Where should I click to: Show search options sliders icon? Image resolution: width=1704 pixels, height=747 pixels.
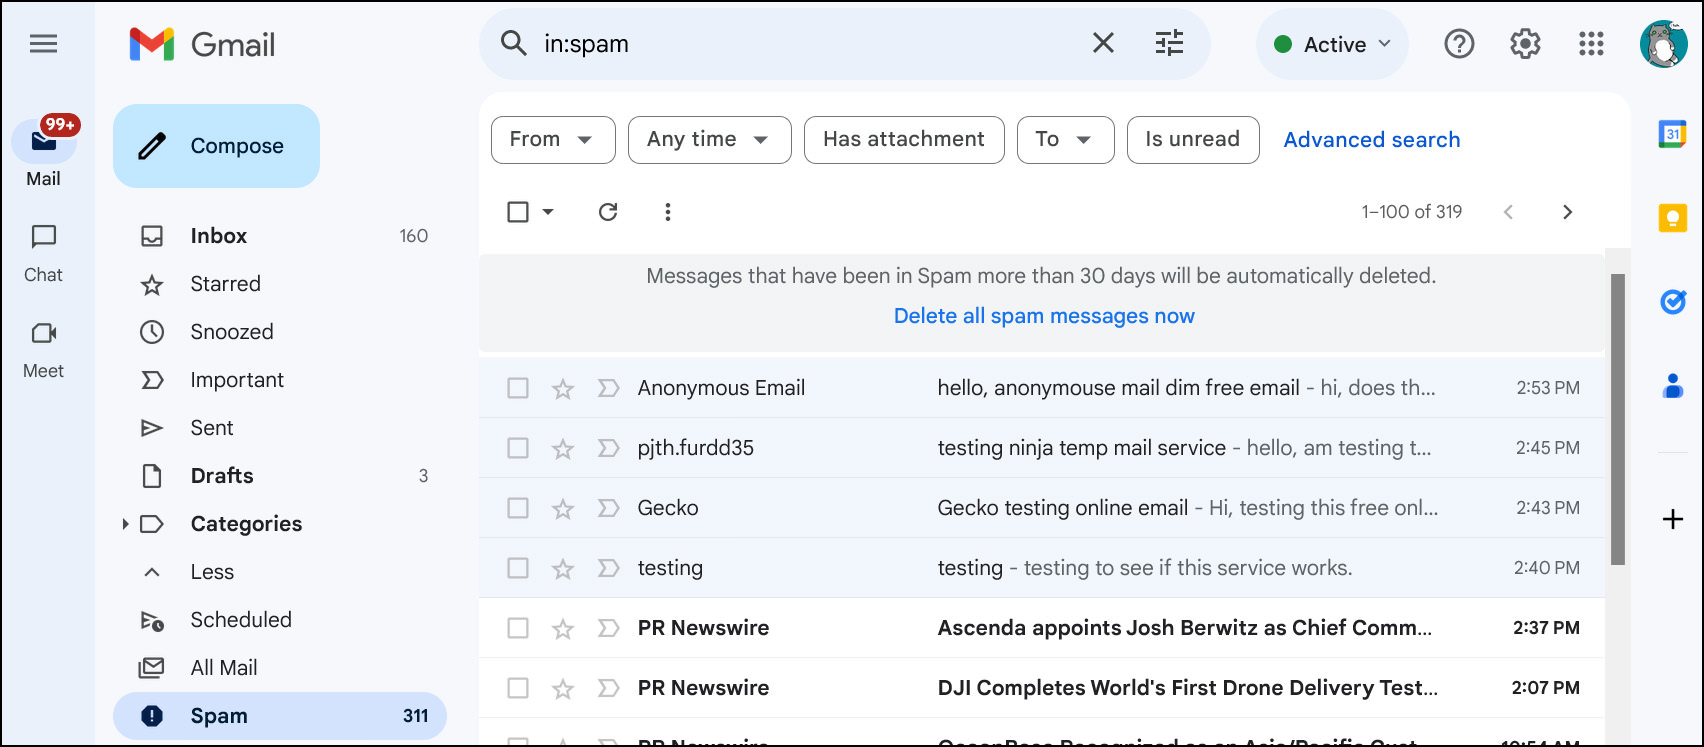point(1169,43)
